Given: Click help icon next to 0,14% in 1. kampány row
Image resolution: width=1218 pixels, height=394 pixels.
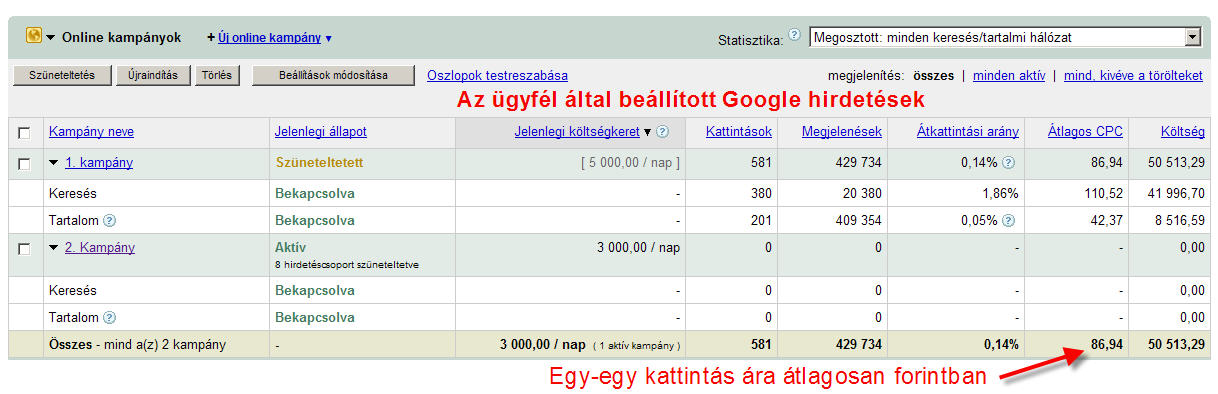Looking at the screenshot, I should pyautogui.click(x=1009, y=163).
